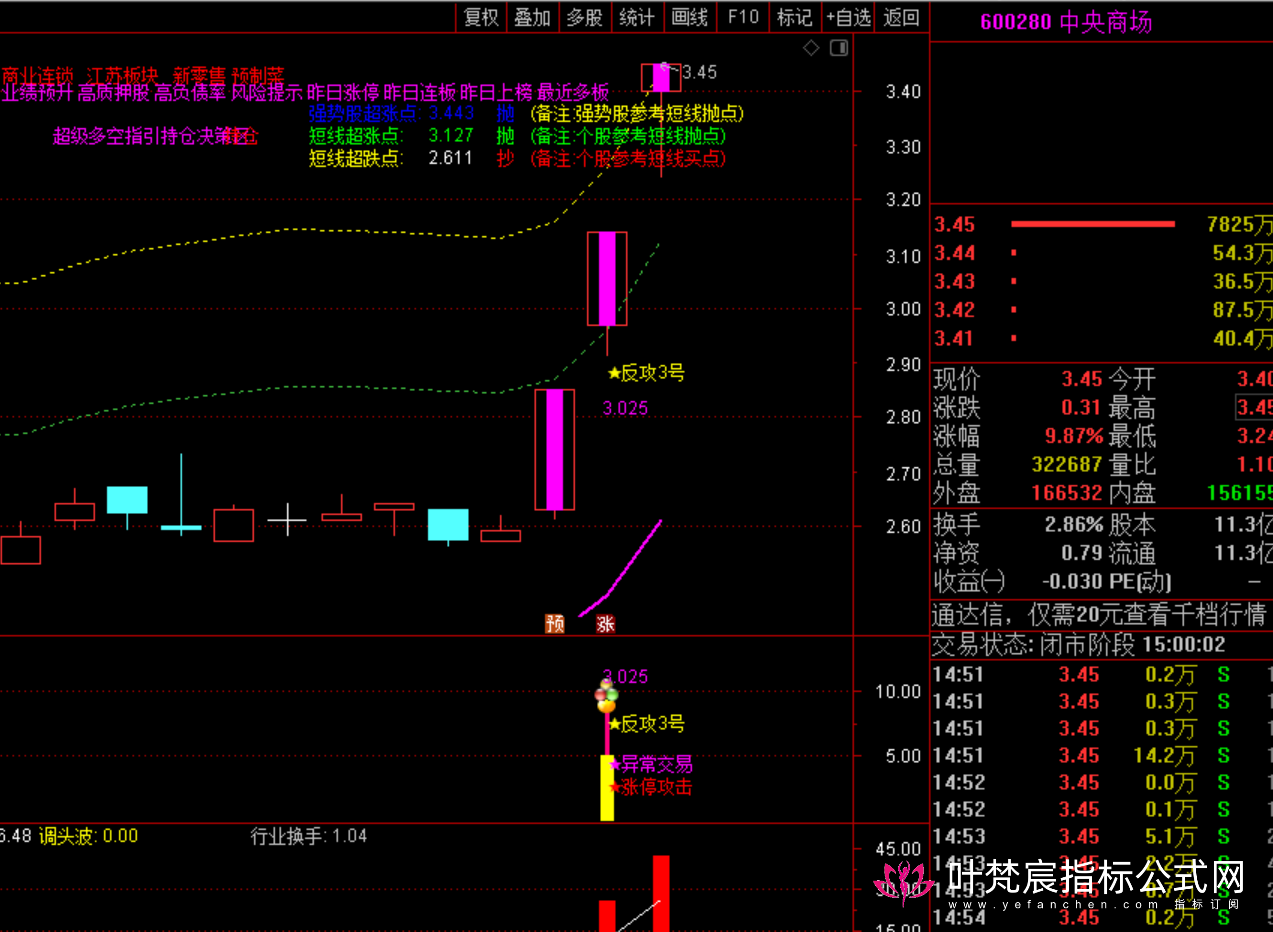Click the 涨 marker below the candles
Image resolution: width=1273 pixels, height=932 pixels.
pyautogui.click(x=605, y=623)
